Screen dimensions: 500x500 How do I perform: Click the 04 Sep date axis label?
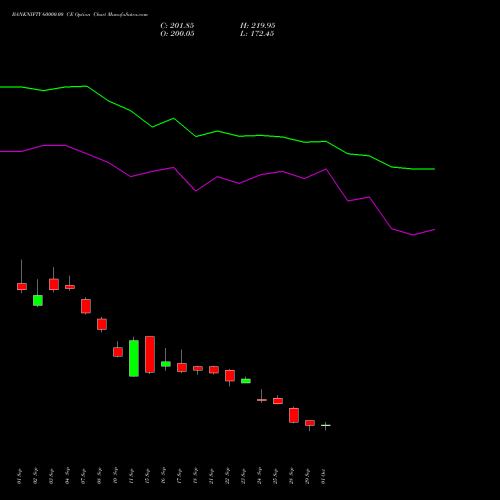67,476
